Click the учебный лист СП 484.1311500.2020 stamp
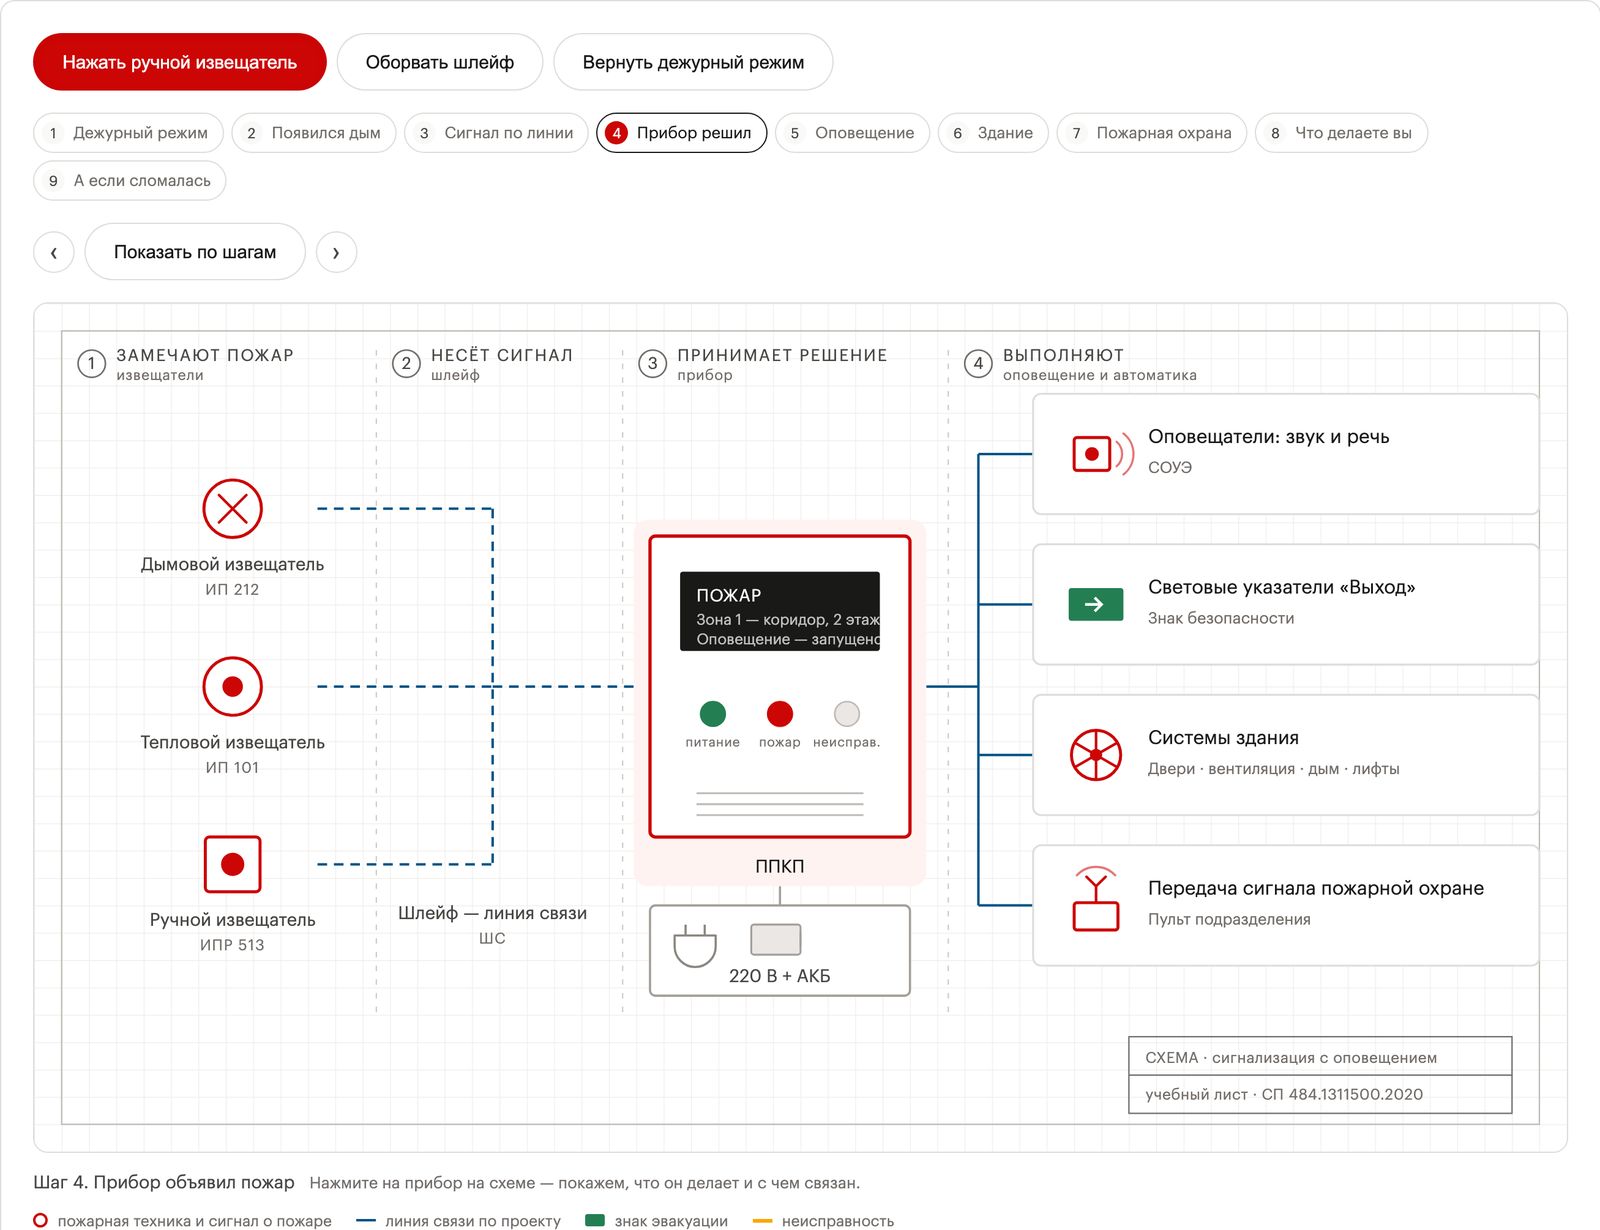Image resolution: width=1600 pixels, height=1230 pixels. 1320,1094
